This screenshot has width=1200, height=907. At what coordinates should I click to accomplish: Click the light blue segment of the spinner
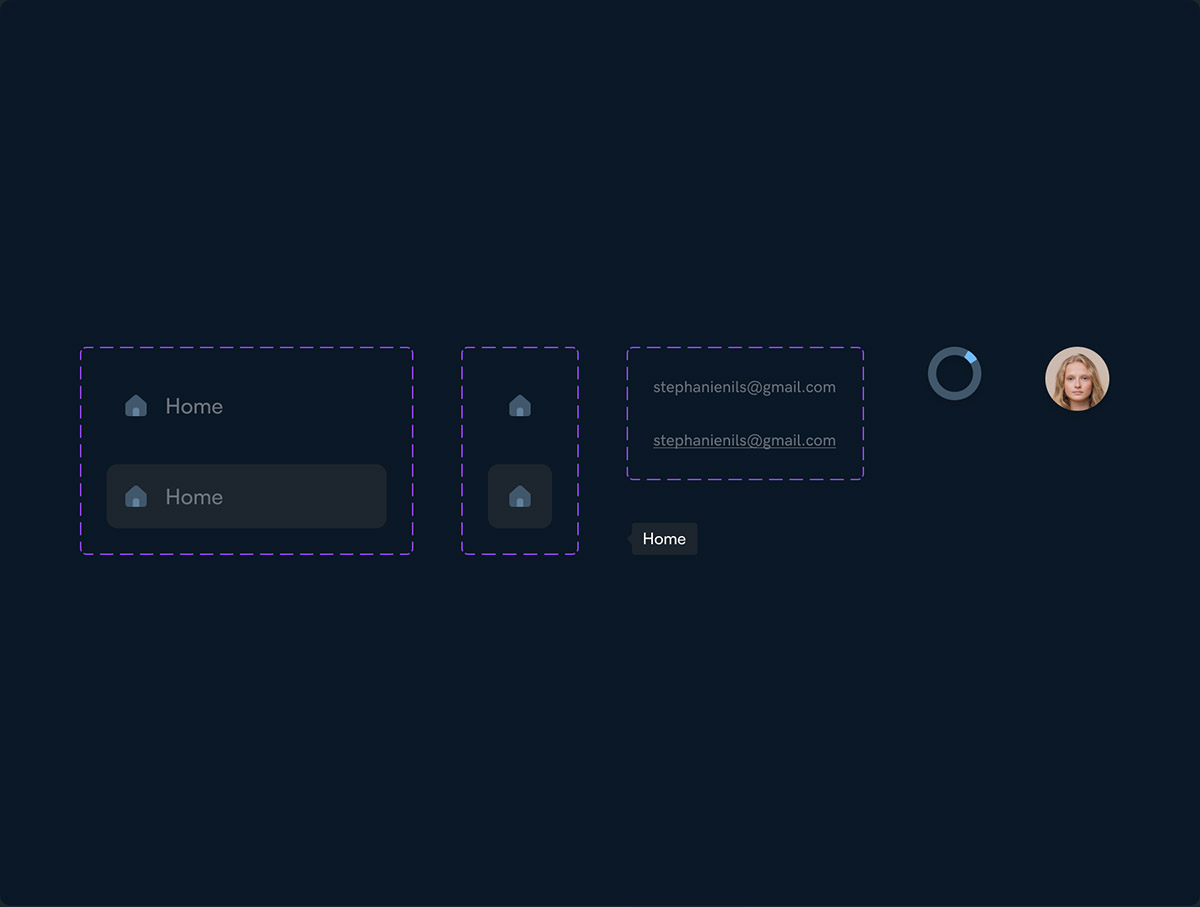point(970,357)
